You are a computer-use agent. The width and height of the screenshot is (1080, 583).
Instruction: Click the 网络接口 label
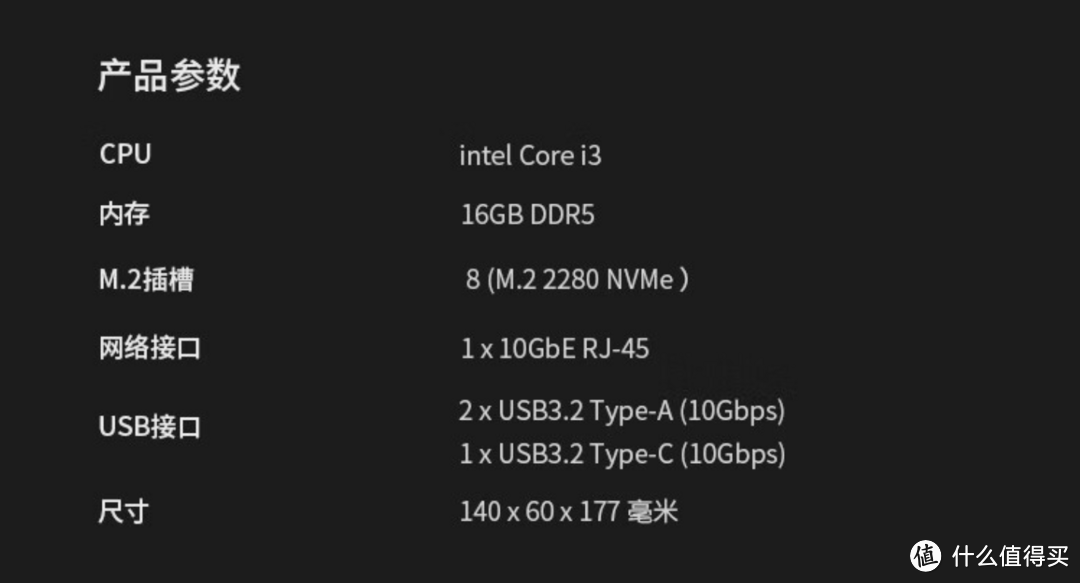[x=150, y=348]
